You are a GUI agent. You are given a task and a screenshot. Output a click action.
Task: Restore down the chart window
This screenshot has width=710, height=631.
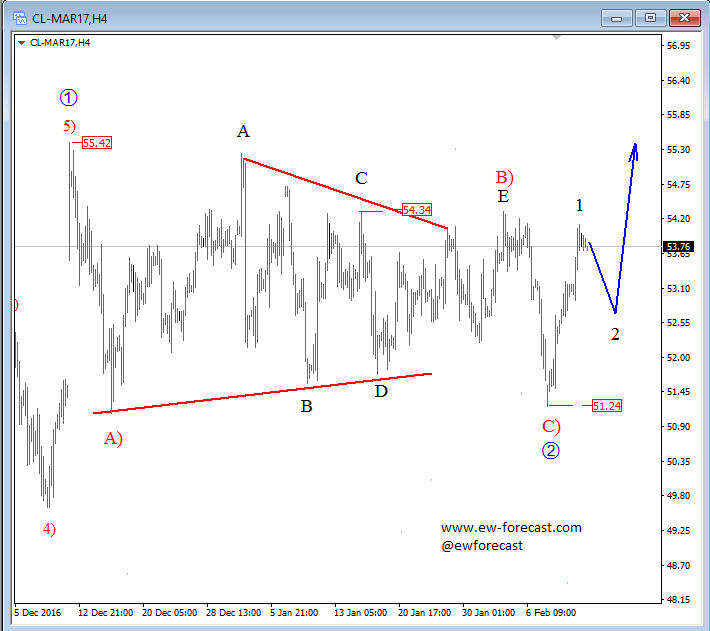tap(650, 17)
